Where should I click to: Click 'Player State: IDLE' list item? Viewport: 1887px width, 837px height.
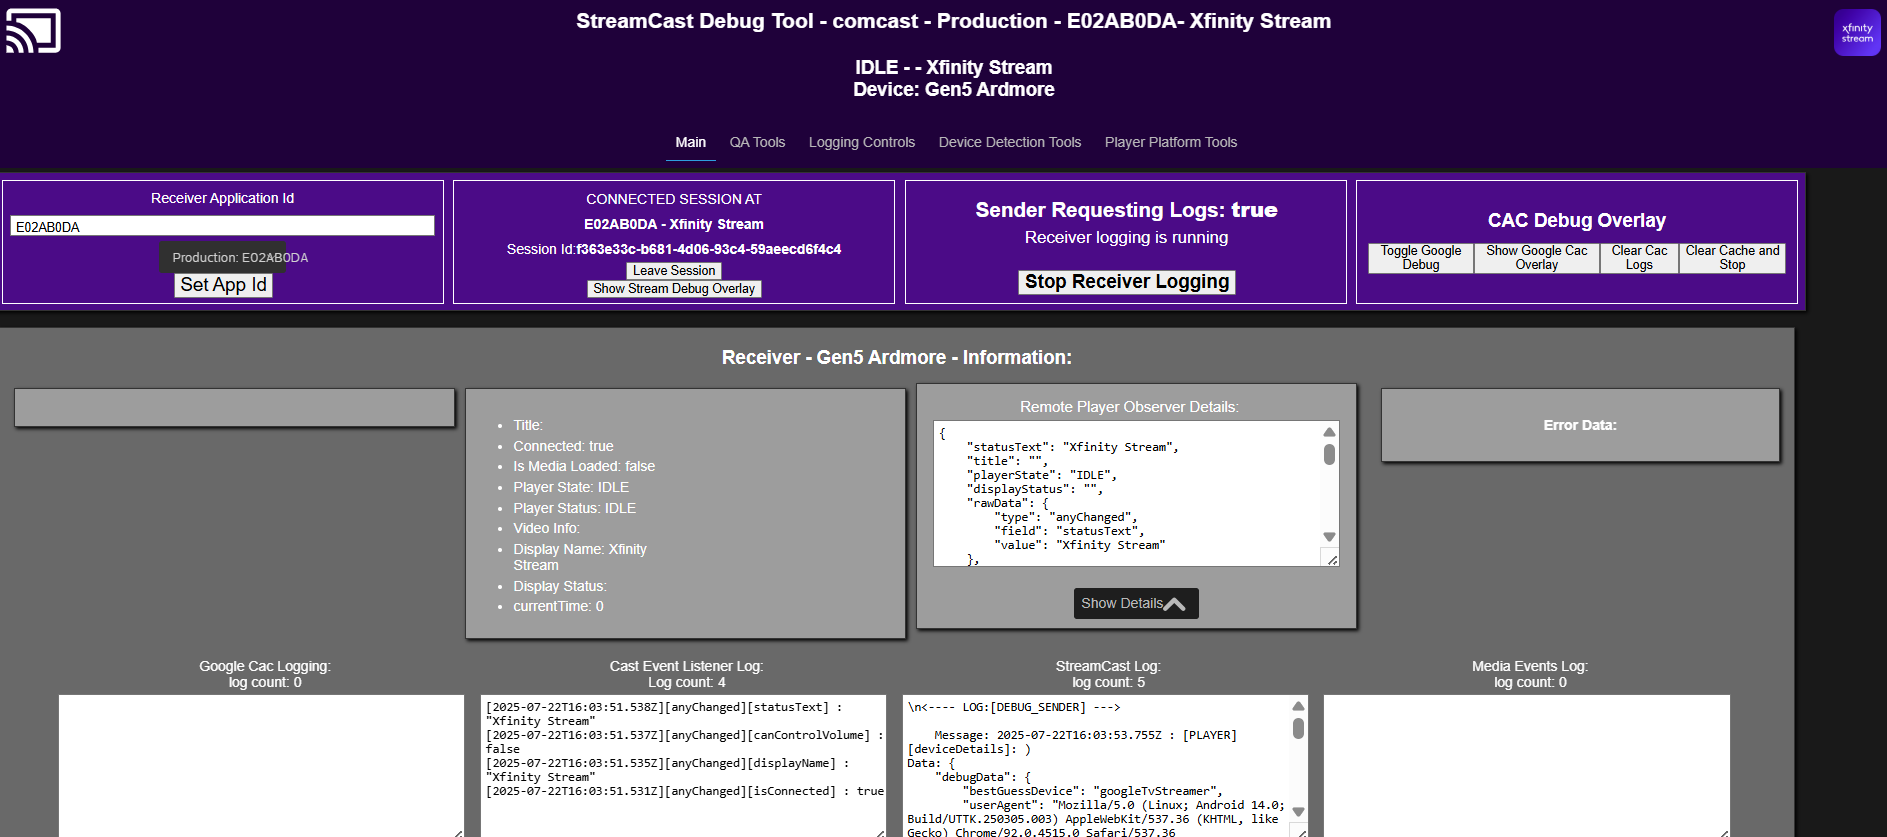tap(571, 487)
